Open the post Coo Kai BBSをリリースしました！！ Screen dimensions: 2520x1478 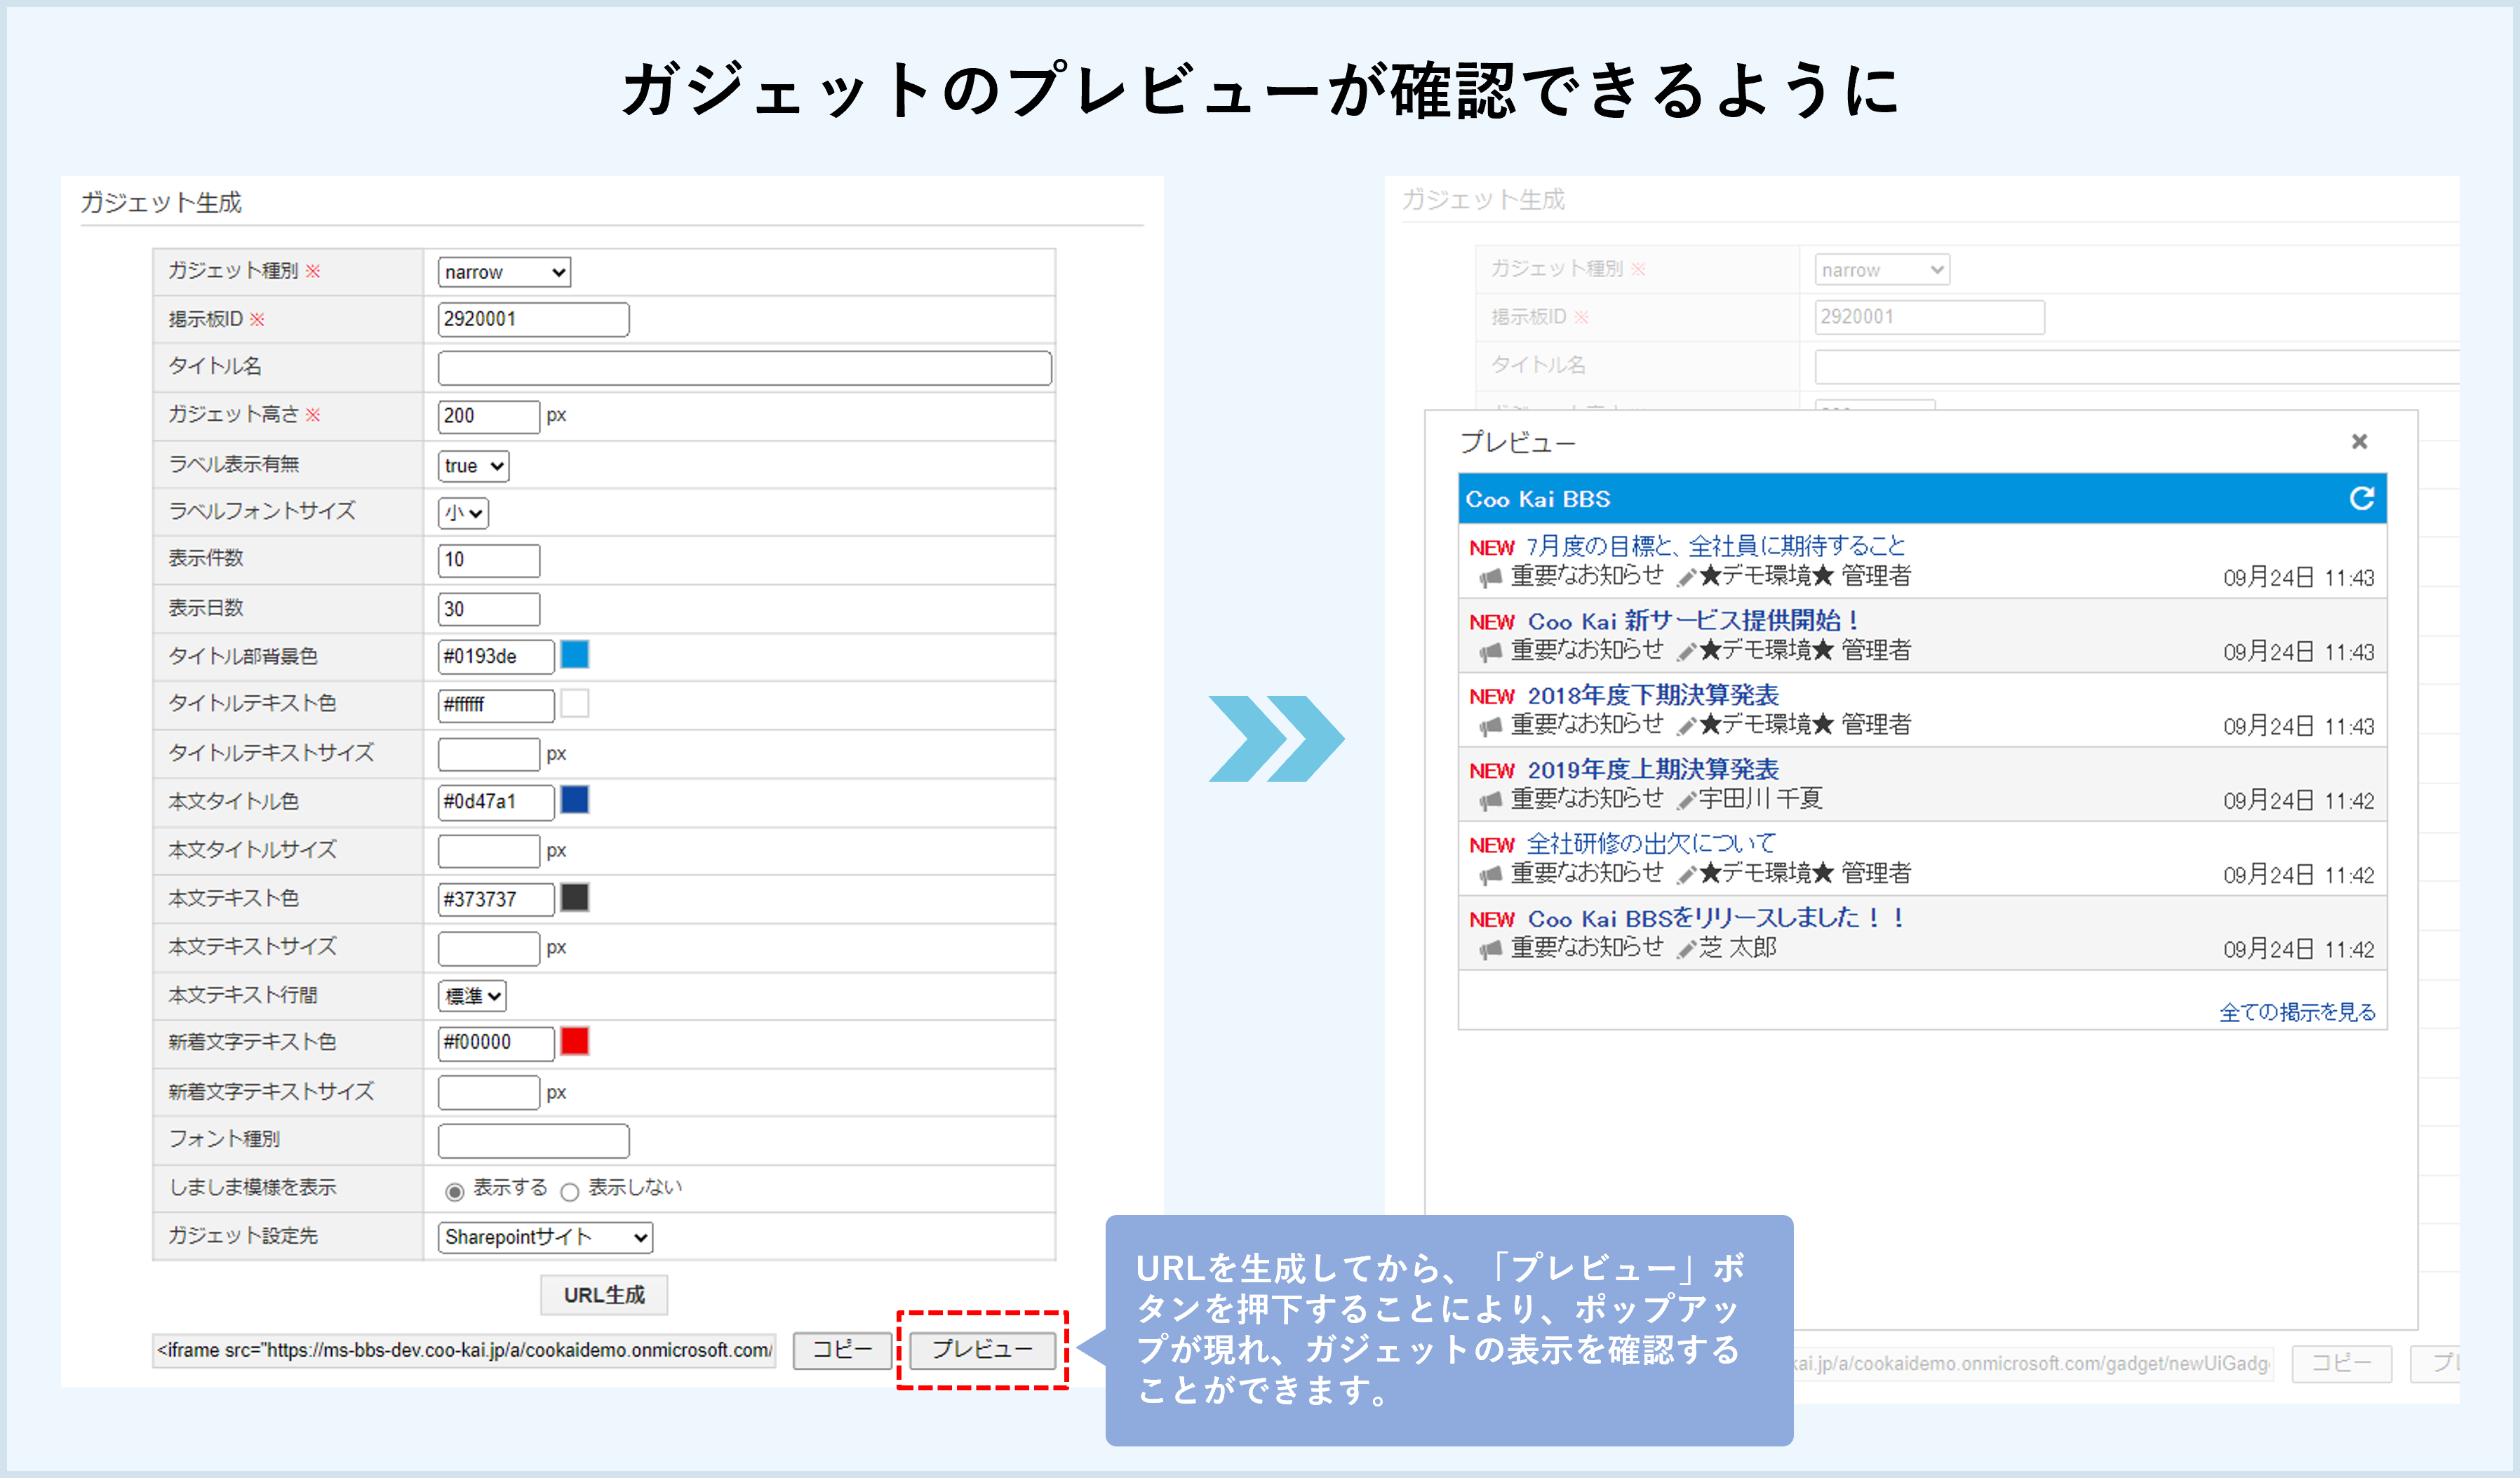[x=1715, y=918]
